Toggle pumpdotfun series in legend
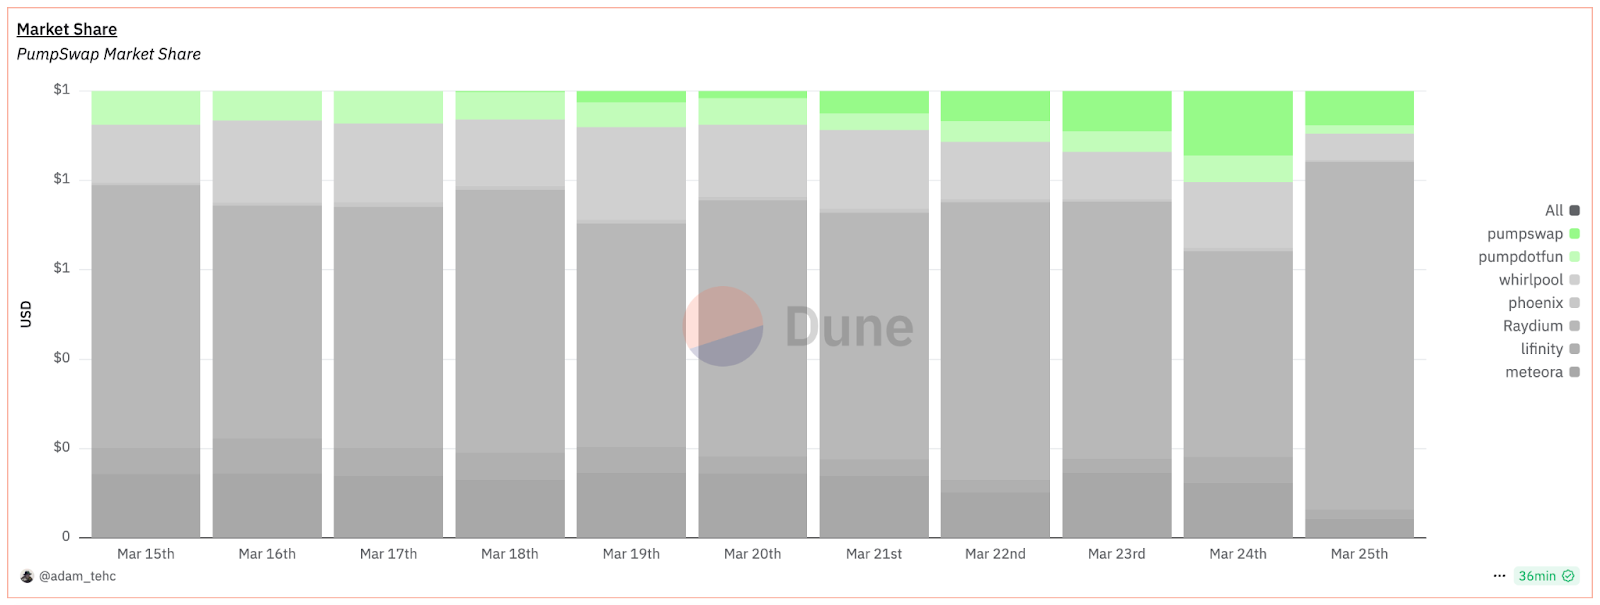 [1529, 257]
